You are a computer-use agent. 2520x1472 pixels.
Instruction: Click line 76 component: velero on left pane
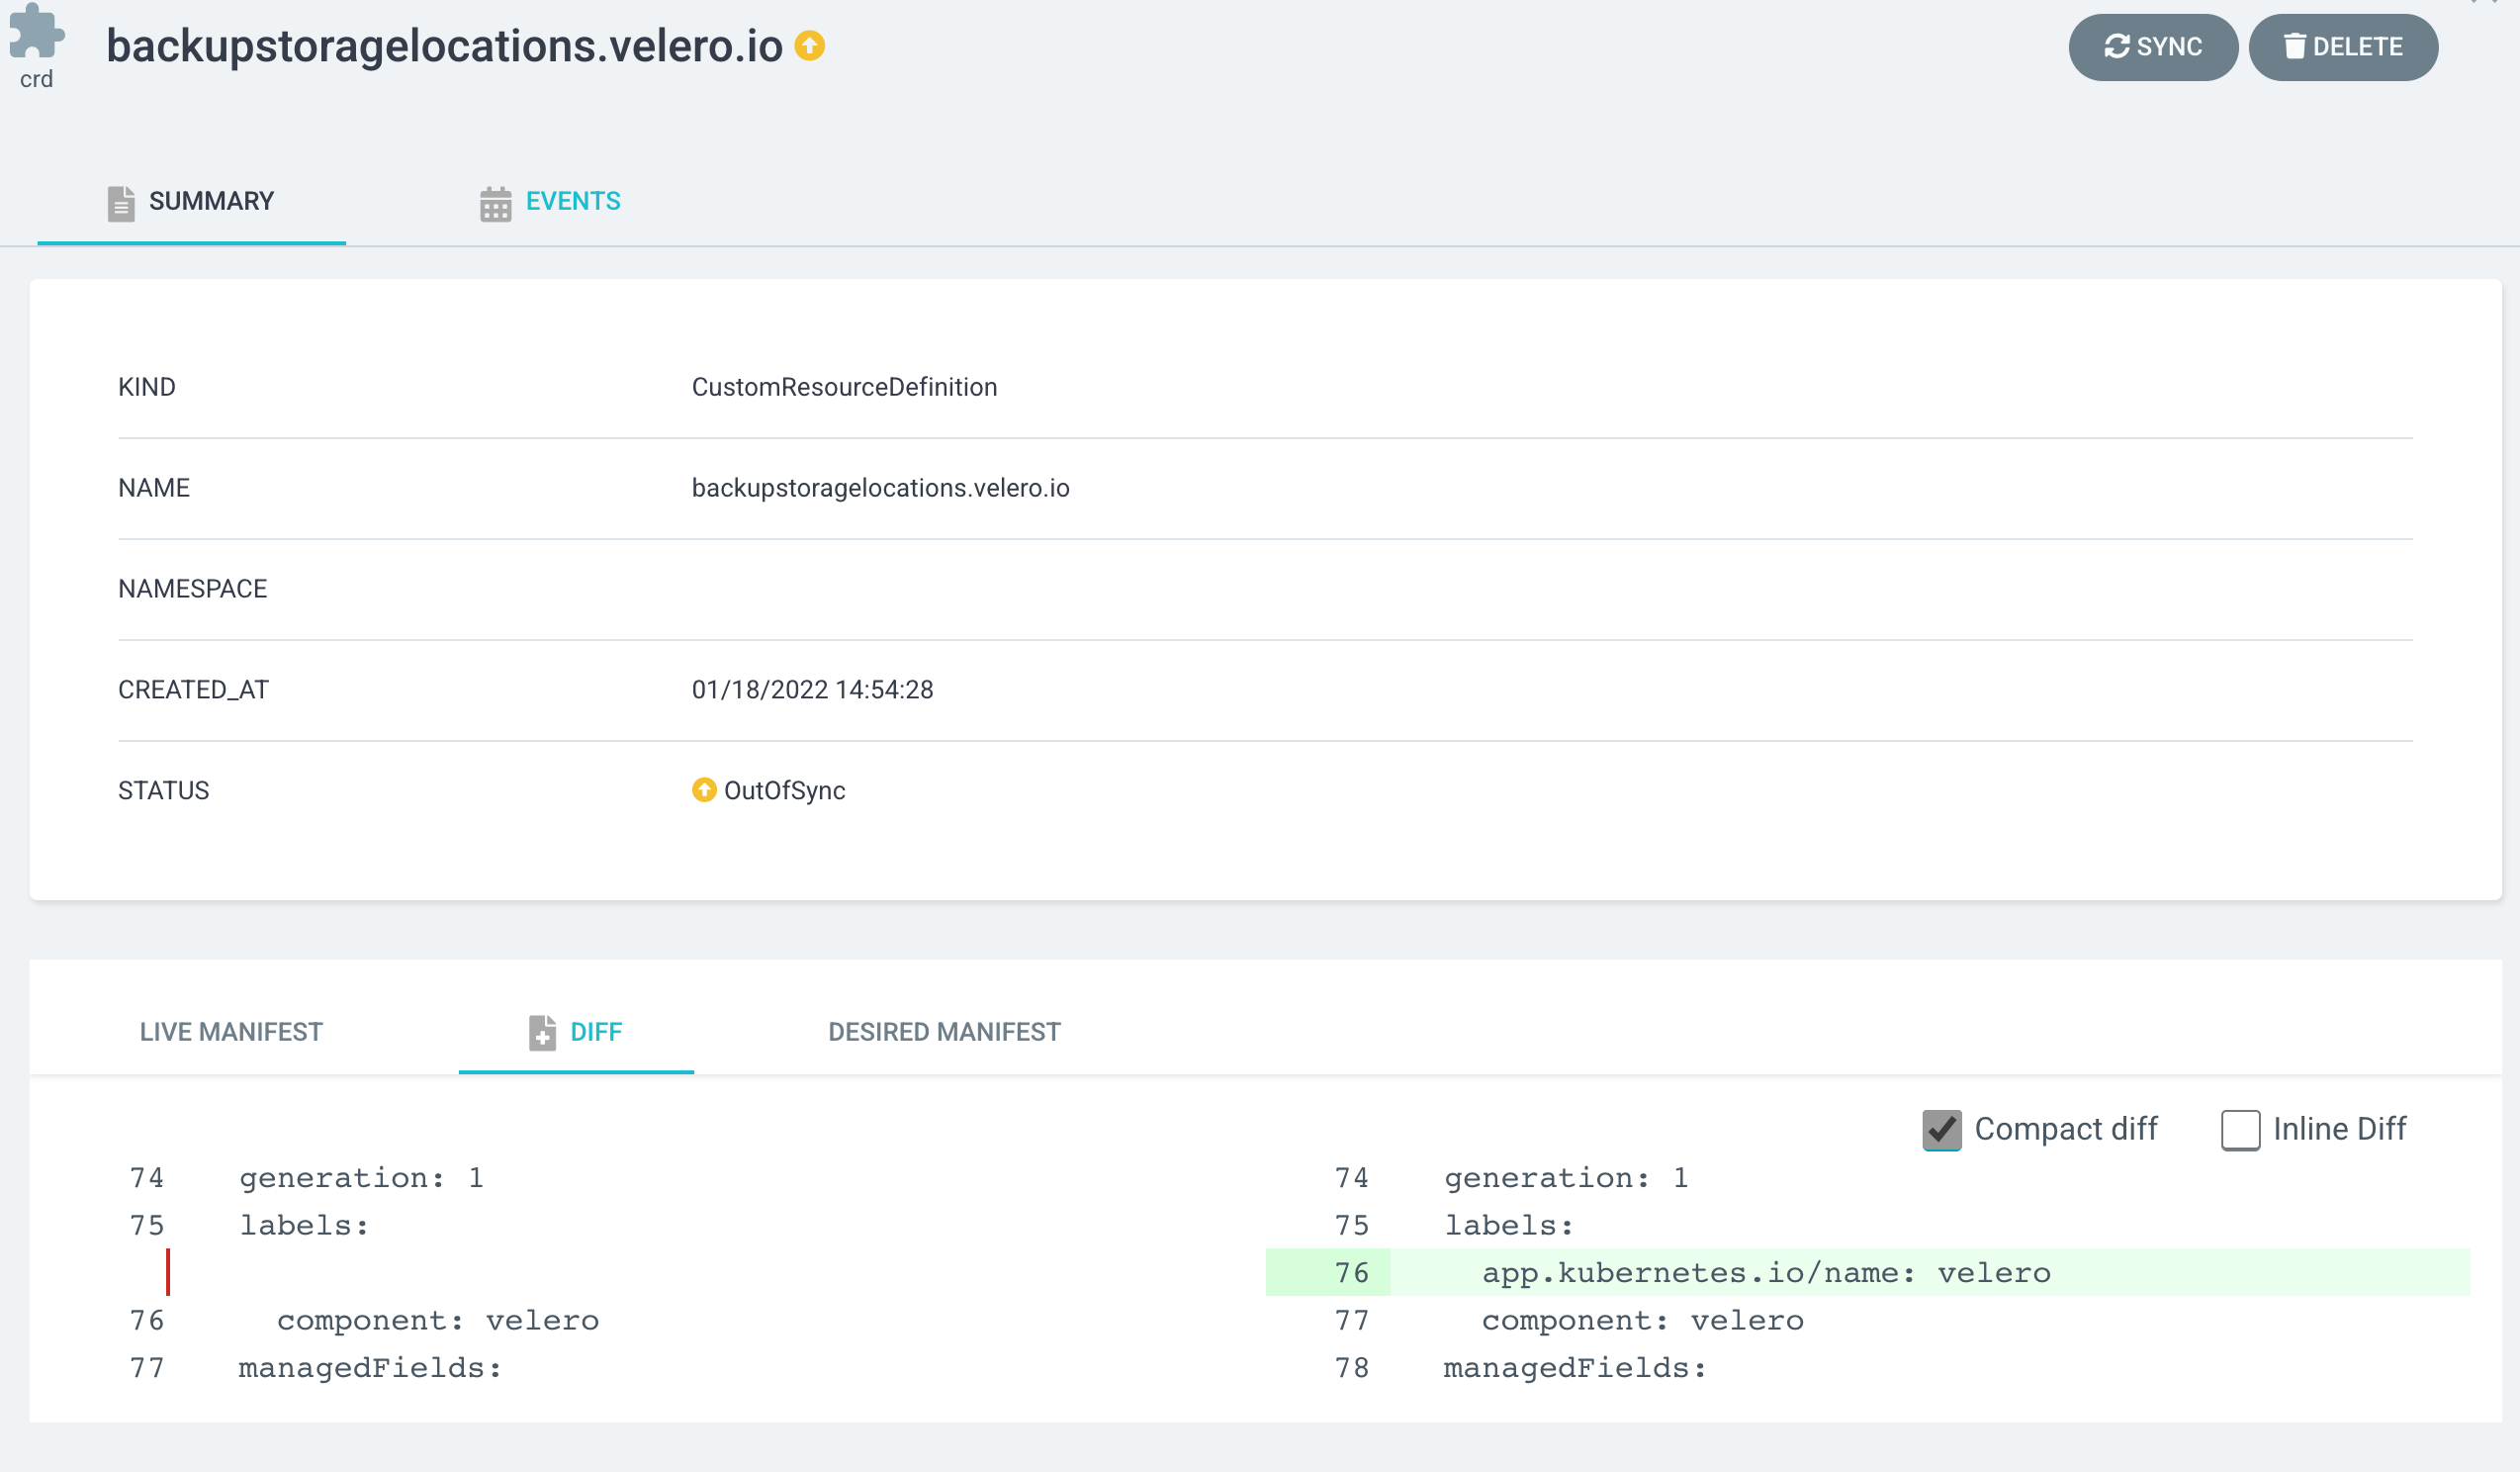click(438, 1320)
